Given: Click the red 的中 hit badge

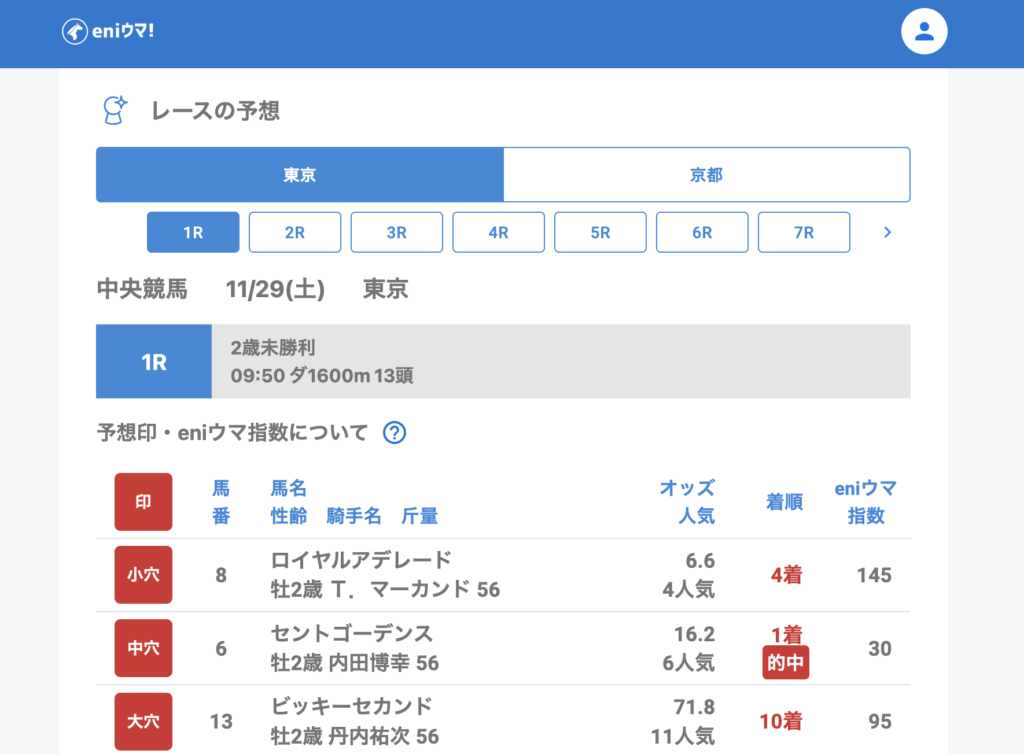Looking at the screenshot, I should tap(785, 663).
